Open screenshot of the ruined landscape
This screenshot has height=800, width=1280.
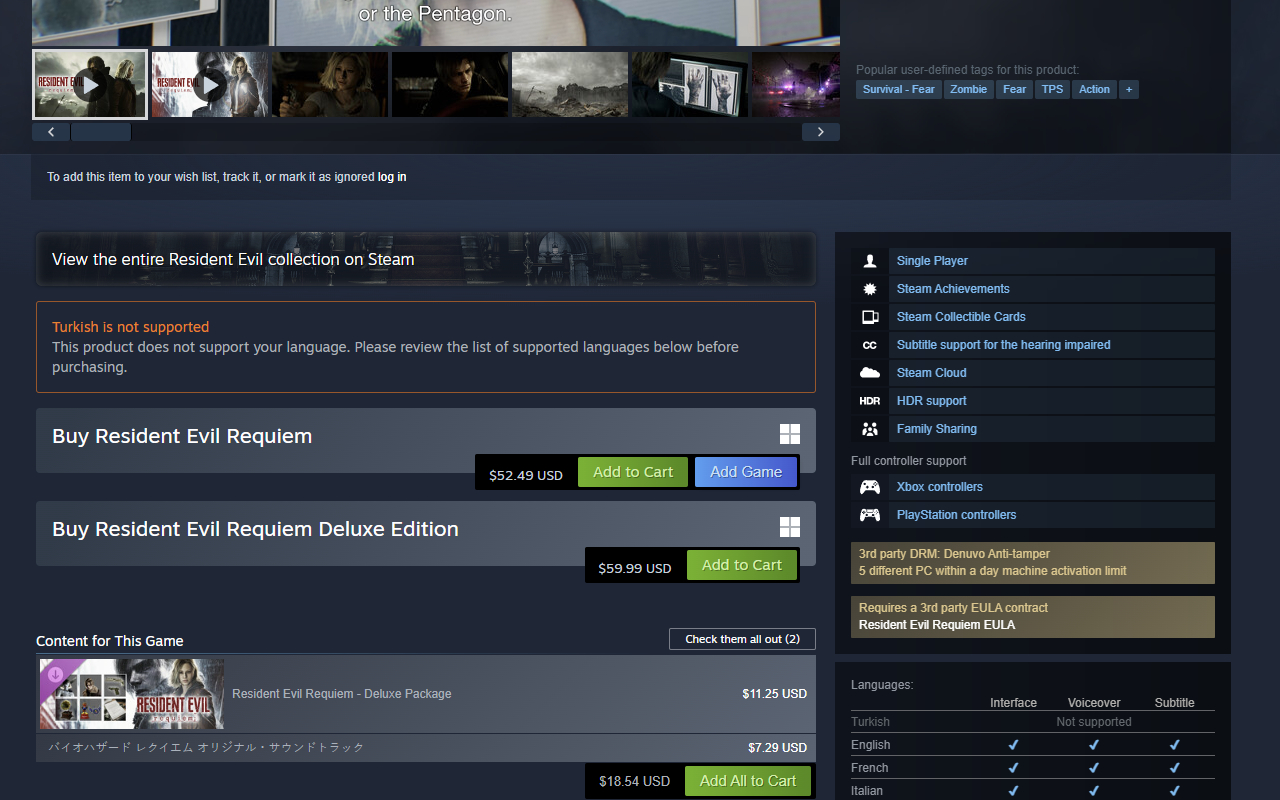[x=570, y=85]
